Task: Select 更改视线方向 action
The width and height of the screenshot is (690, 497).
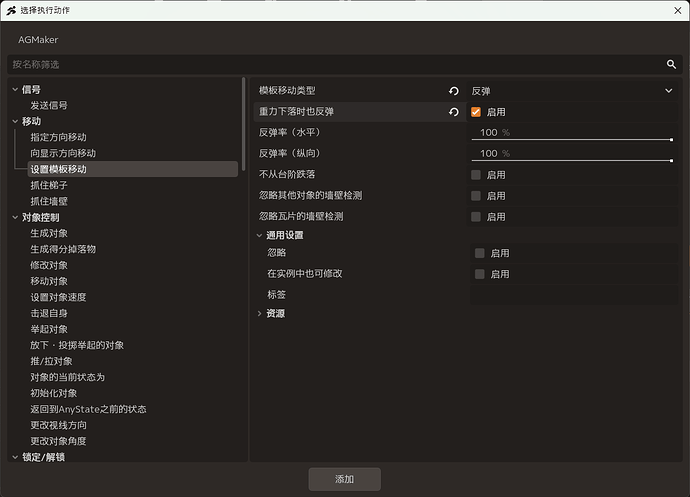Action: [x=59, y=425]
